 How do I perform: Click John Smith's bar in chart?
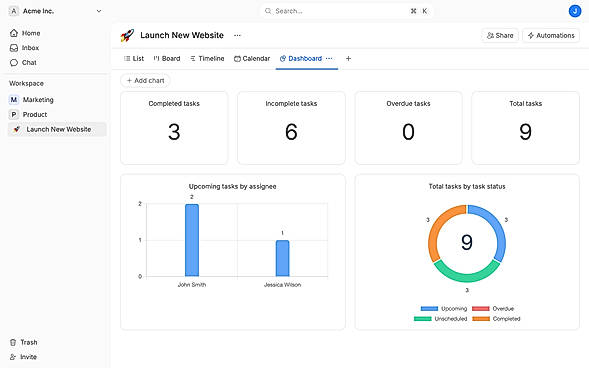[x=192, y=240]
